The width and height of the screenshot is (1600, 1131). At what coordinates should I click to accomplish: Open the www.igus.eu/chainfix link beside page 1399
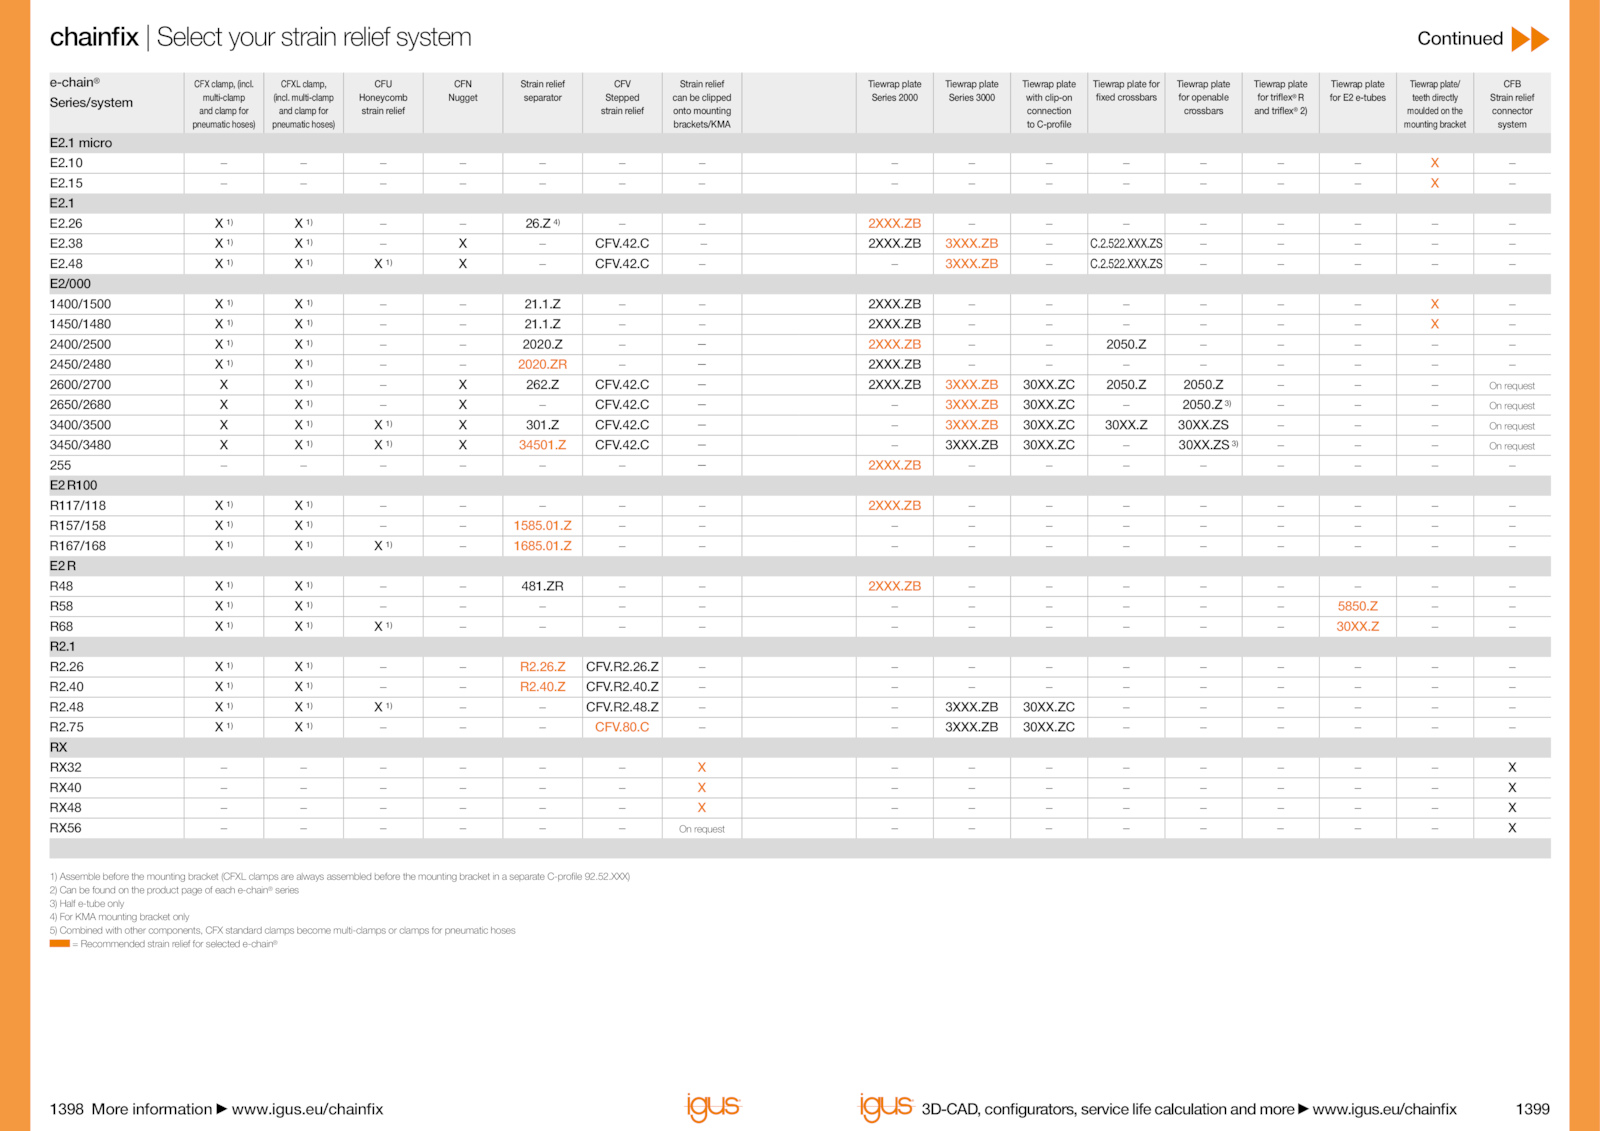(1384, 1109)
